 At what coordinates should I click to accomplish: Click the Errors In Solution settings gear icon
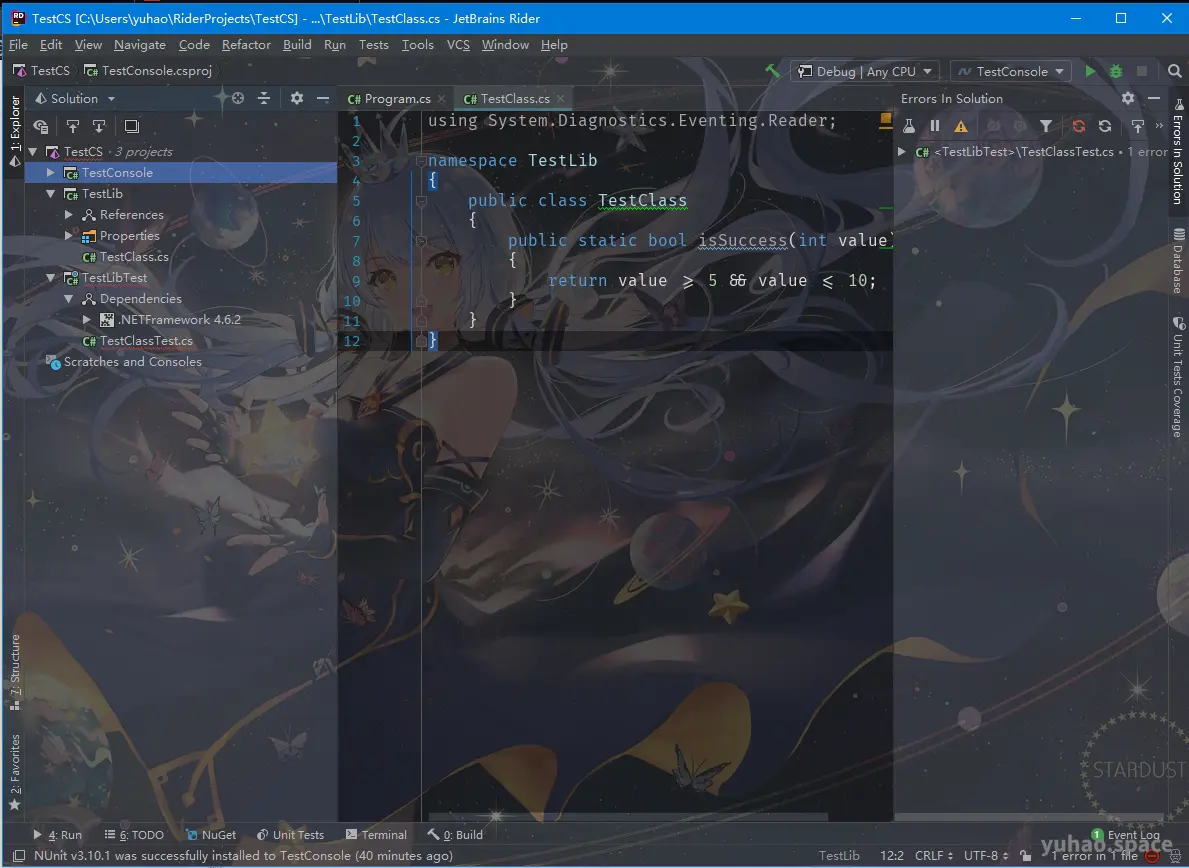(x=1128, y=98)
